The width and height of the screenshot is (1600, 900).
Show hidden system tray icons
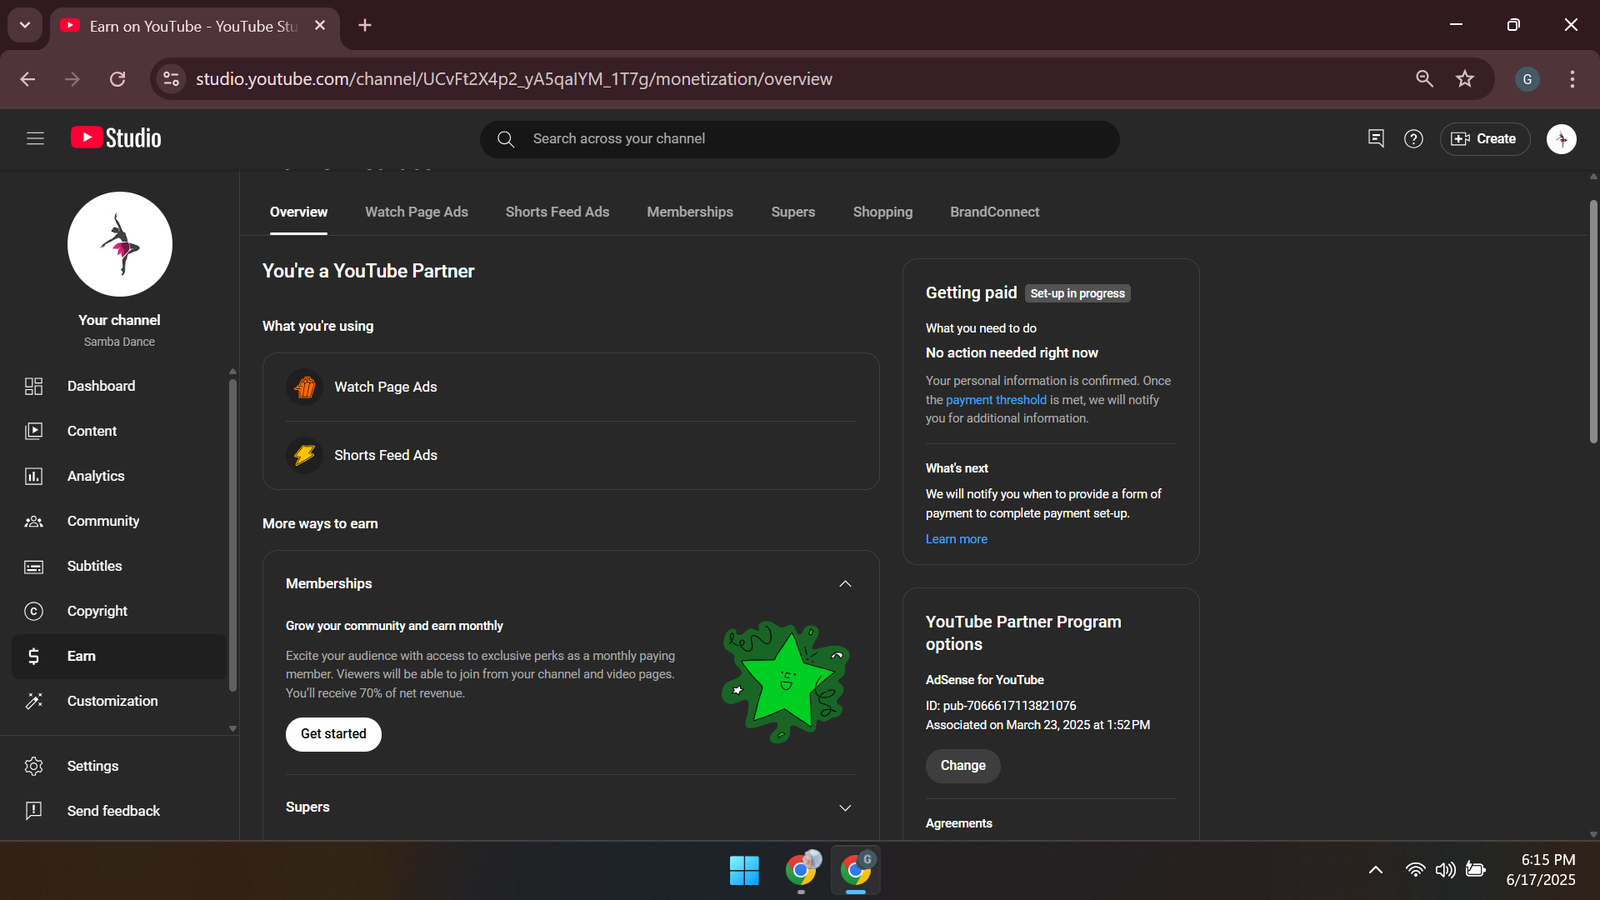click(1376, 870)
